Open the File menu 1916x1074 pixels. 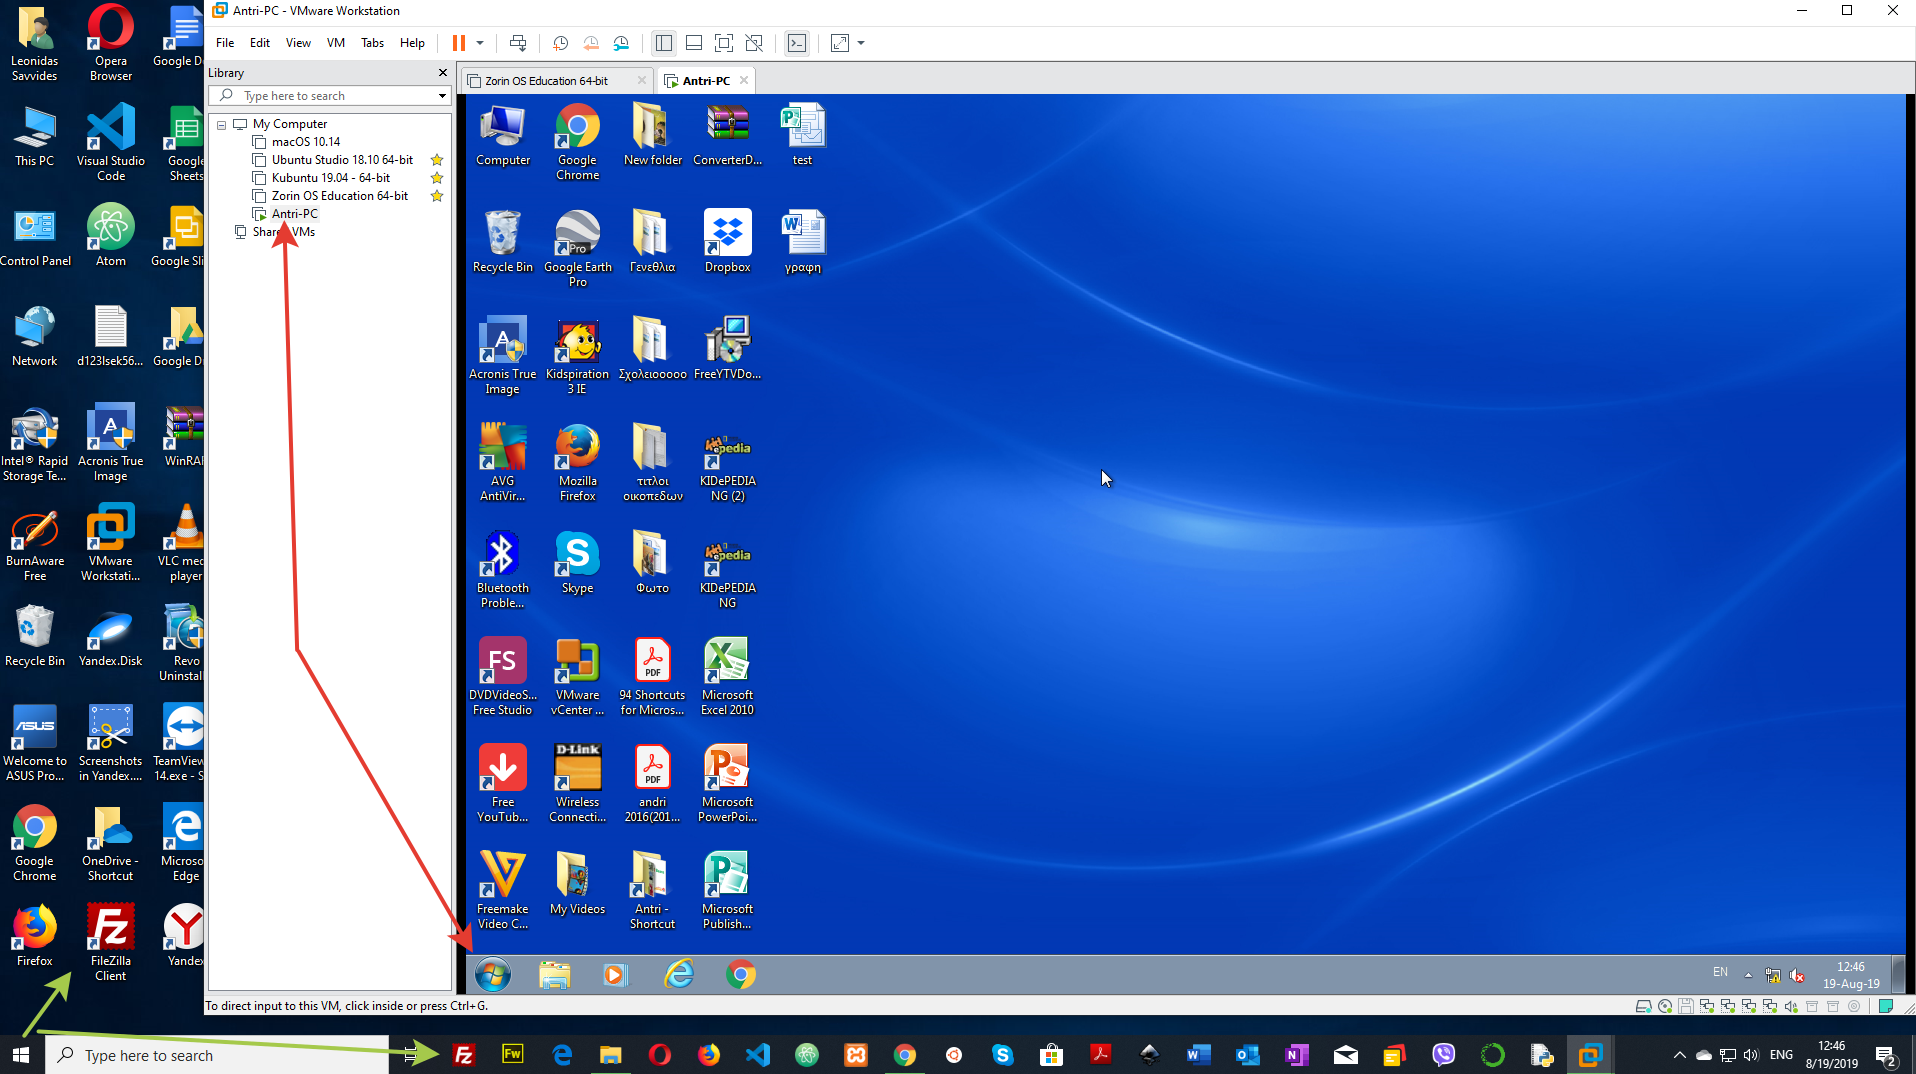[x=225, y=43]
